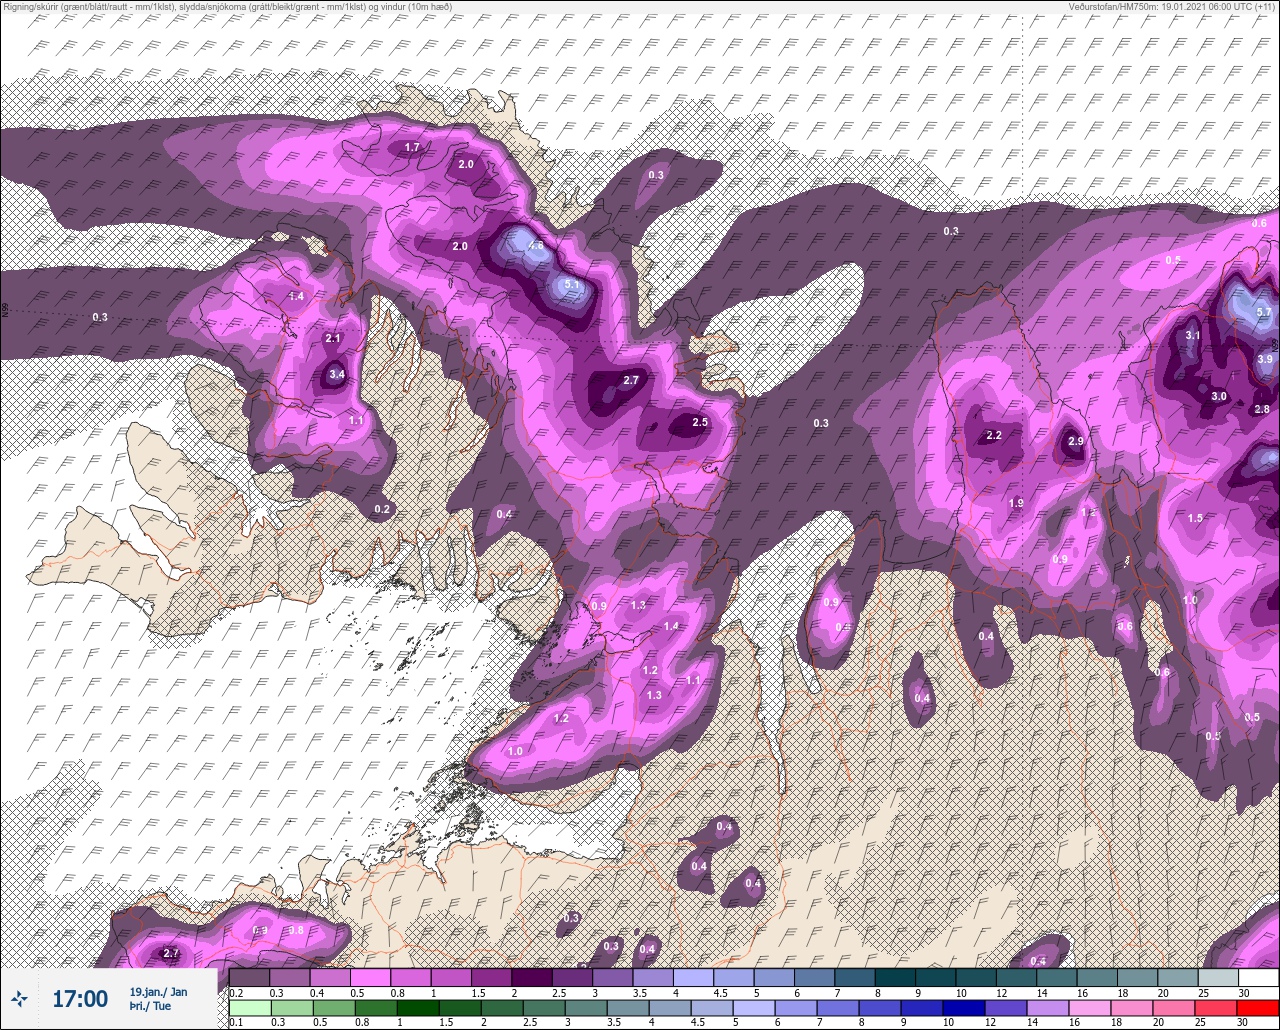1280x1030 pixels.
Task: Select the upper legend swatch between 0.5 and 0.8
Action: [370, 977]
